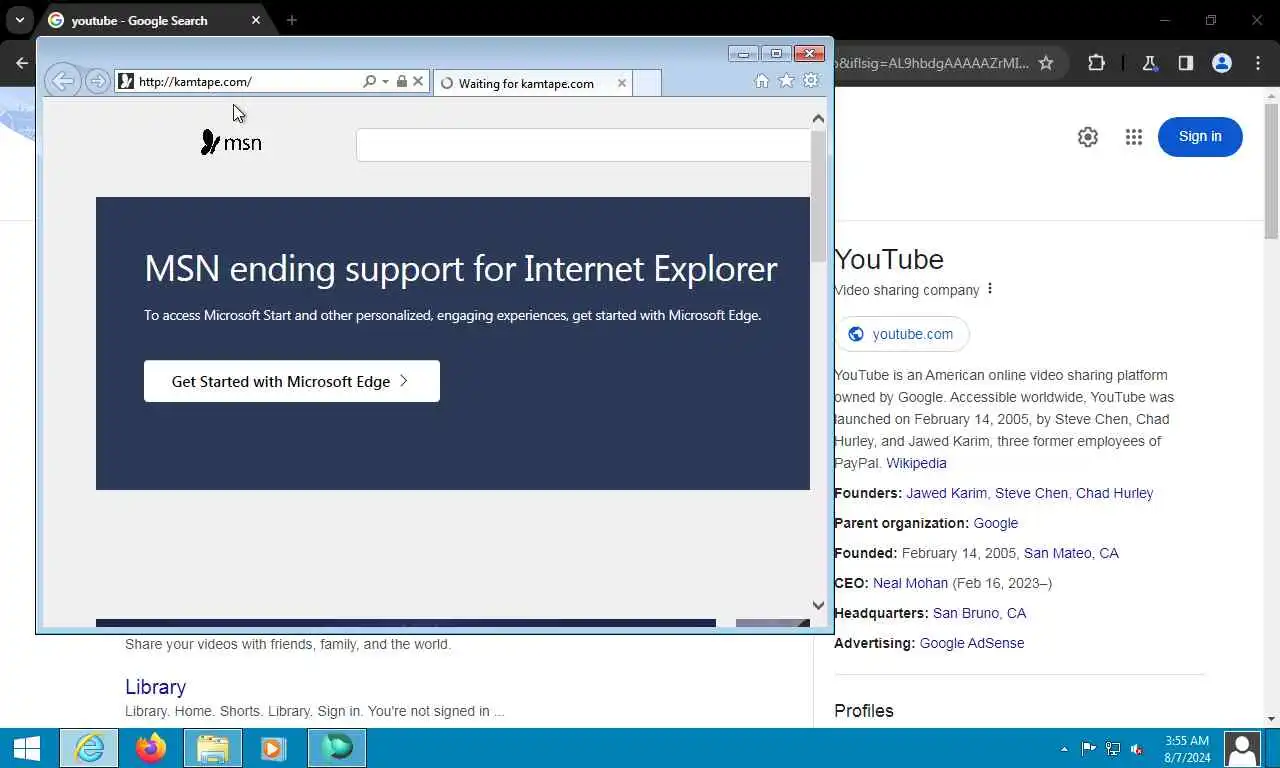Click Internet Explorer taskbar icon

click(x=89, y=748)
